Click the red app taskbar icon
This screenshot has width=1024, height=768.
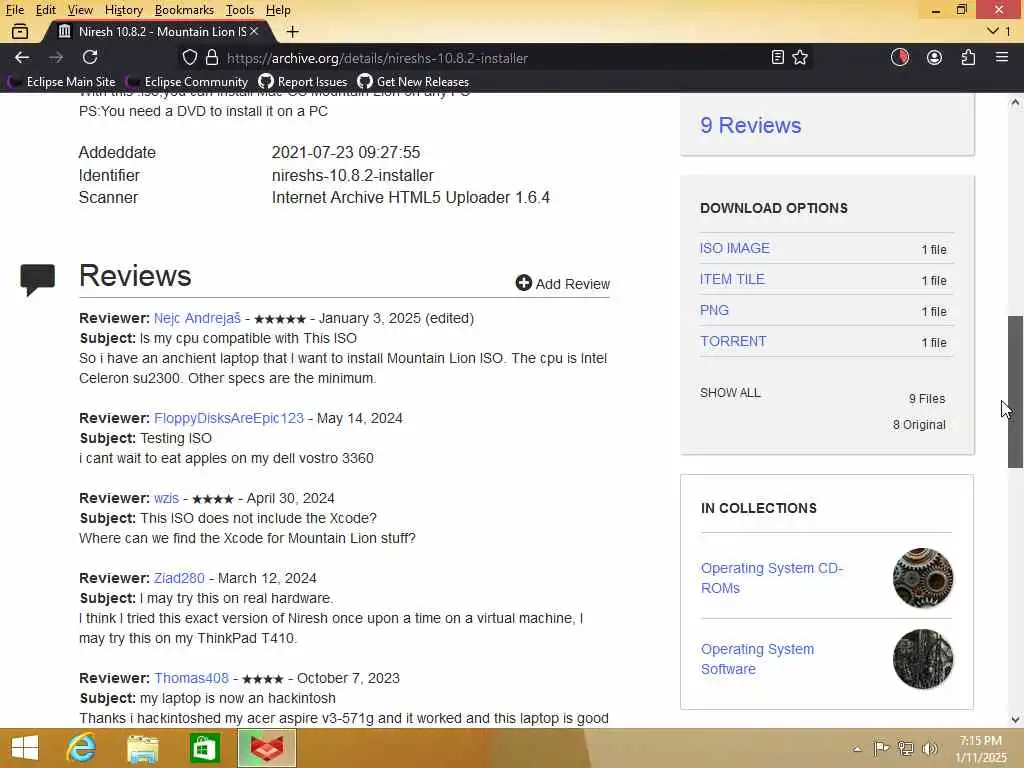(267, 748)
